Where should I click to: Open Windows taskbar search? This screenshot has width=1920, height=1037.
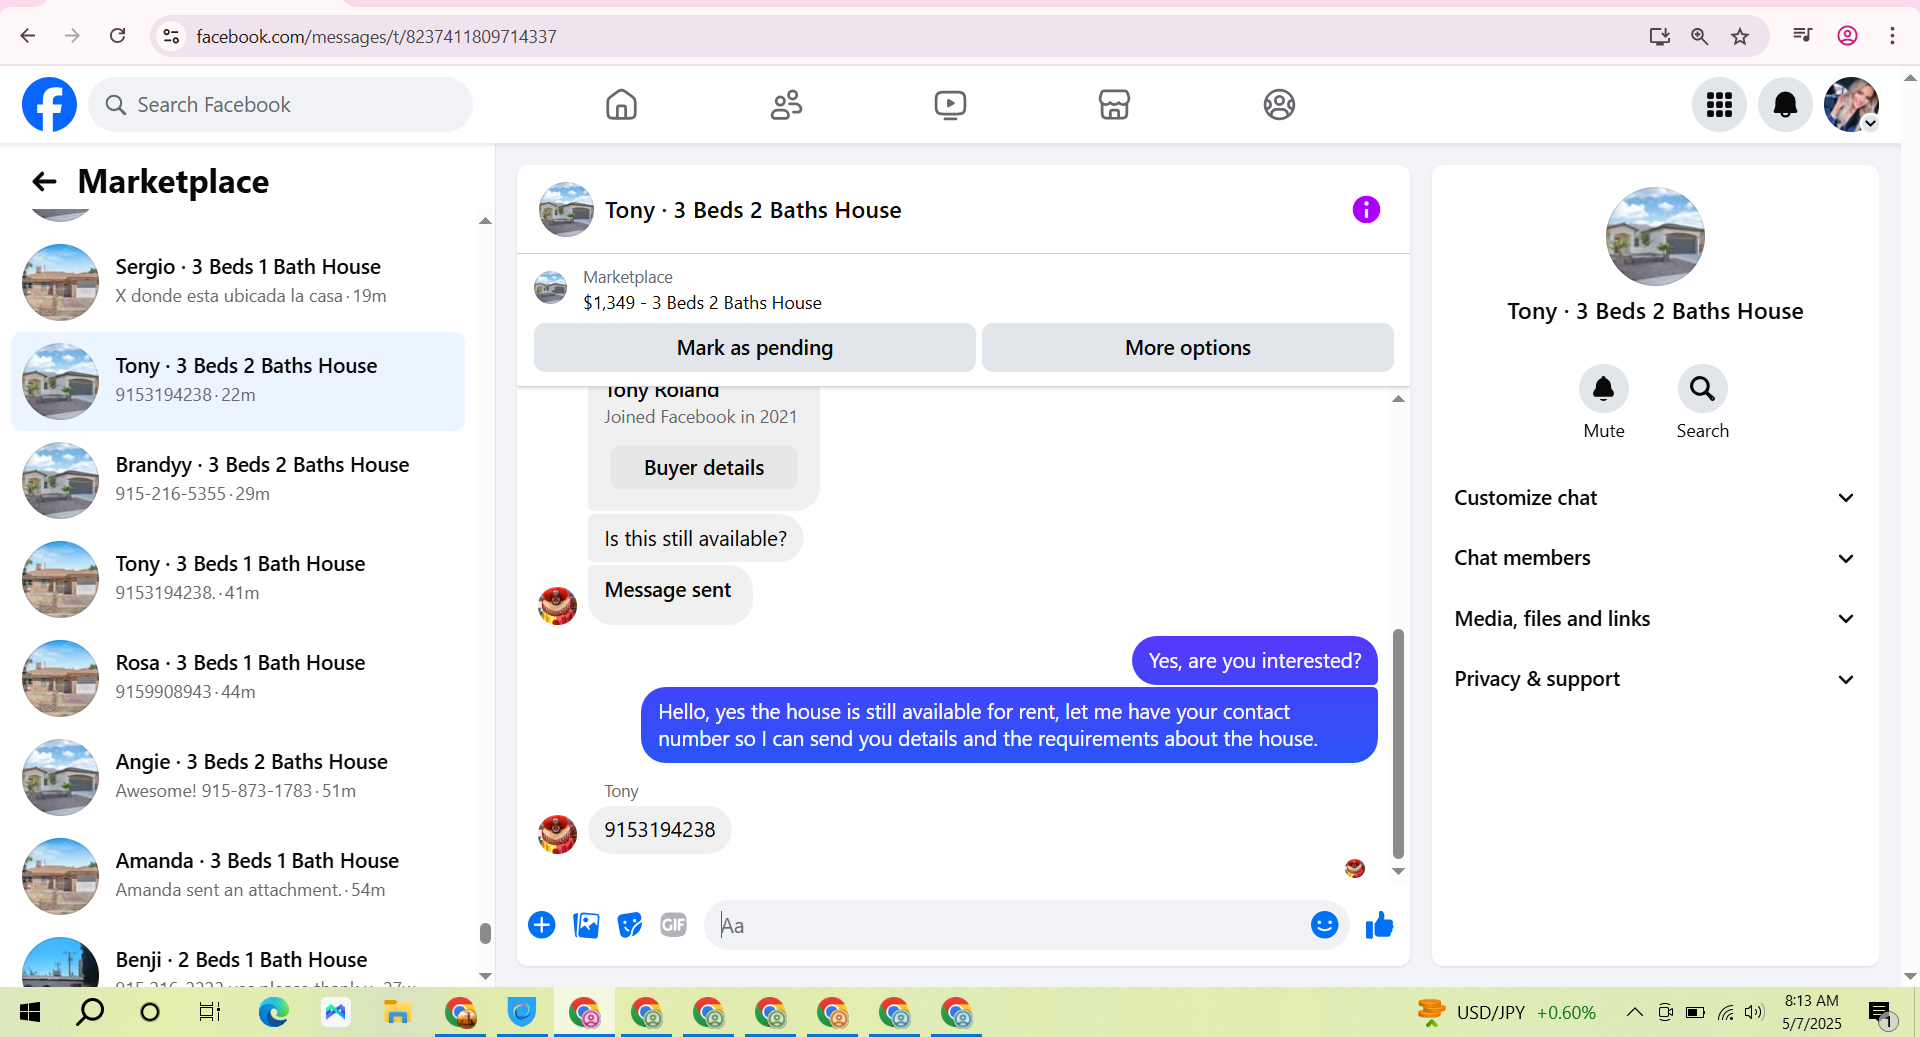(90, 1013)
